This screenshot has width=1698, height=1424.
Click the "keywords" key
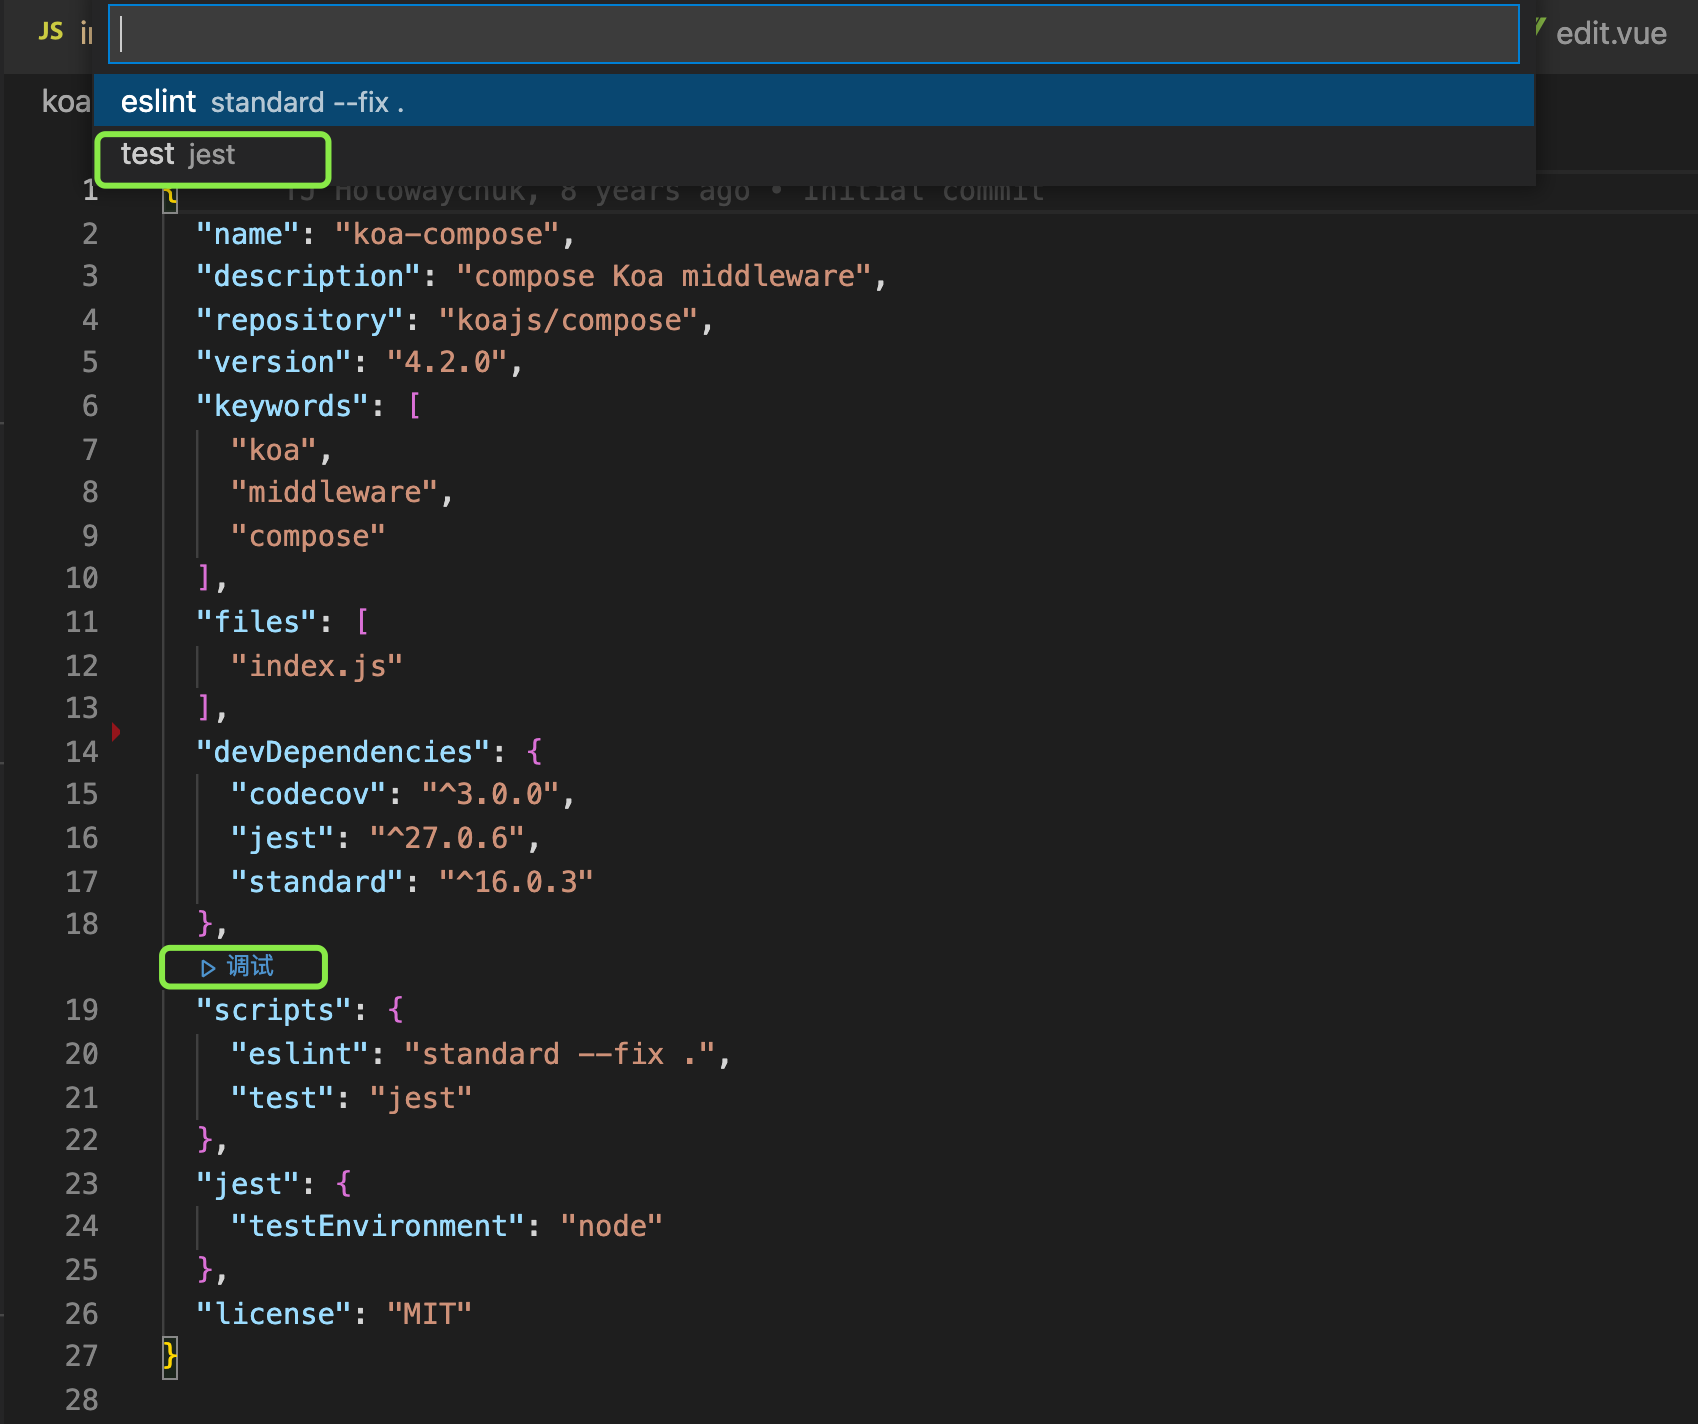[x=282, y=406]
